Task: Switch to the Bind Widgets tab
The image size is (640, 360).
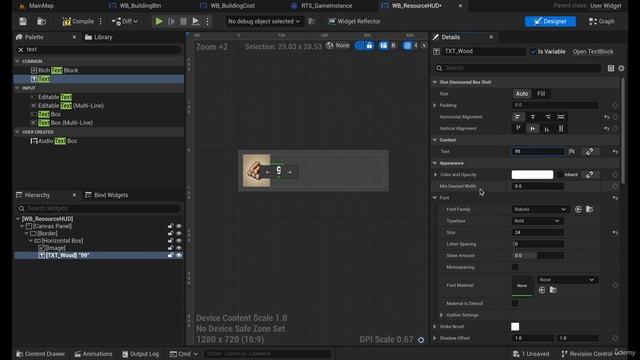Action: point(107,195)
